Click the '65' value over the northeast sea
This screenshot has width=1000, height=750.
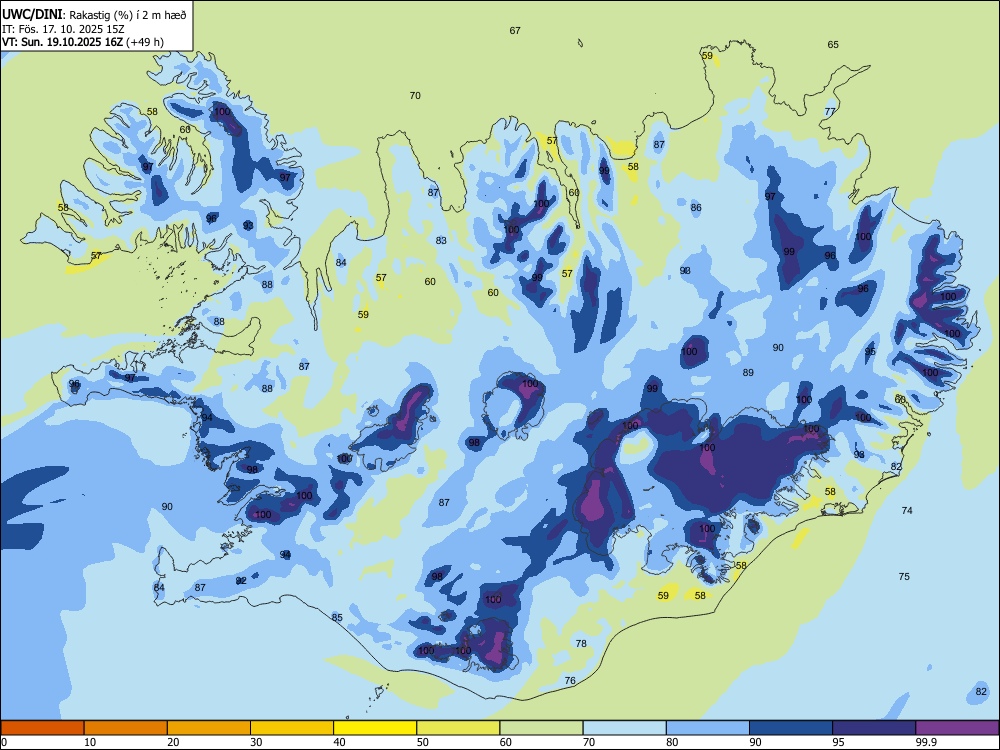pyautogui.click(x=833, y=45)
